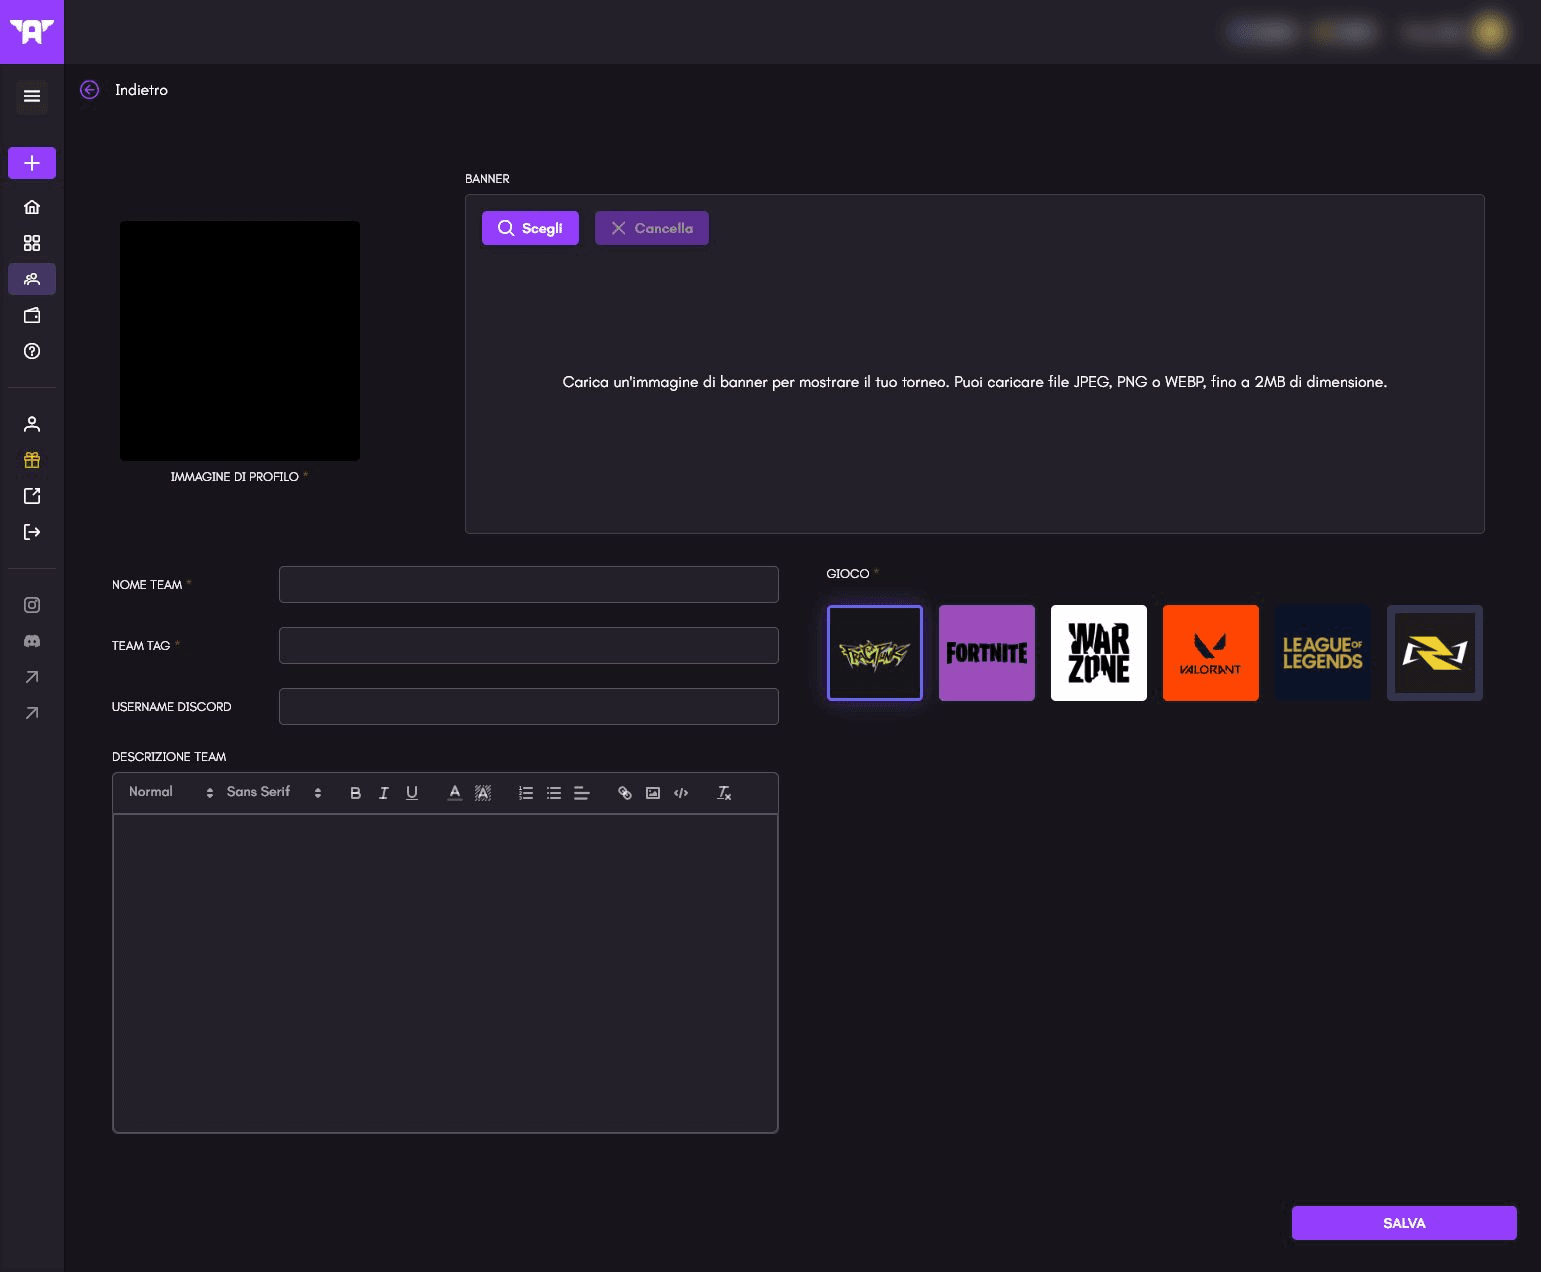
Task: Go to Home via the house icon
Action: (32, 207)
